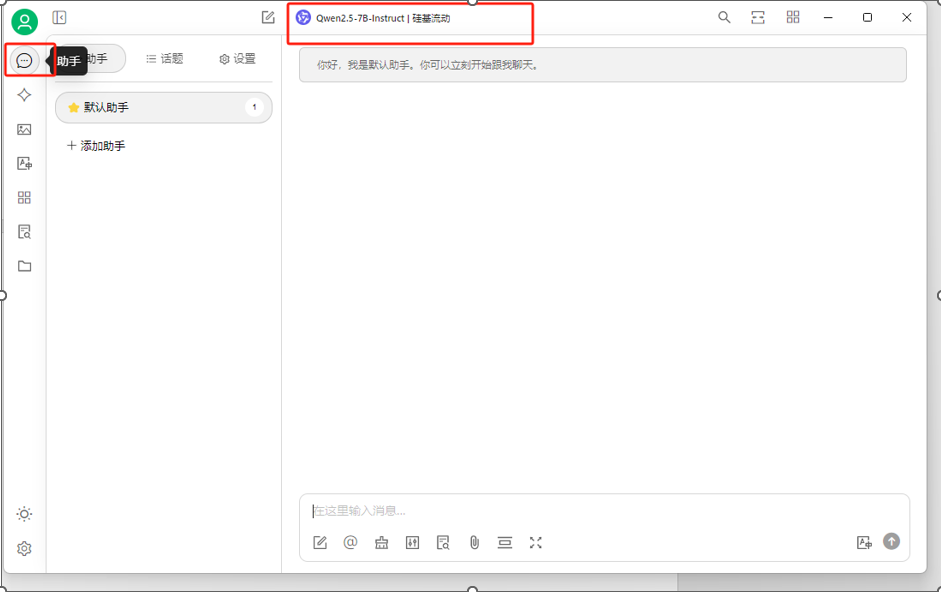
Task: Select the 默认助手 assistant entry
Action: click(164, 107)
